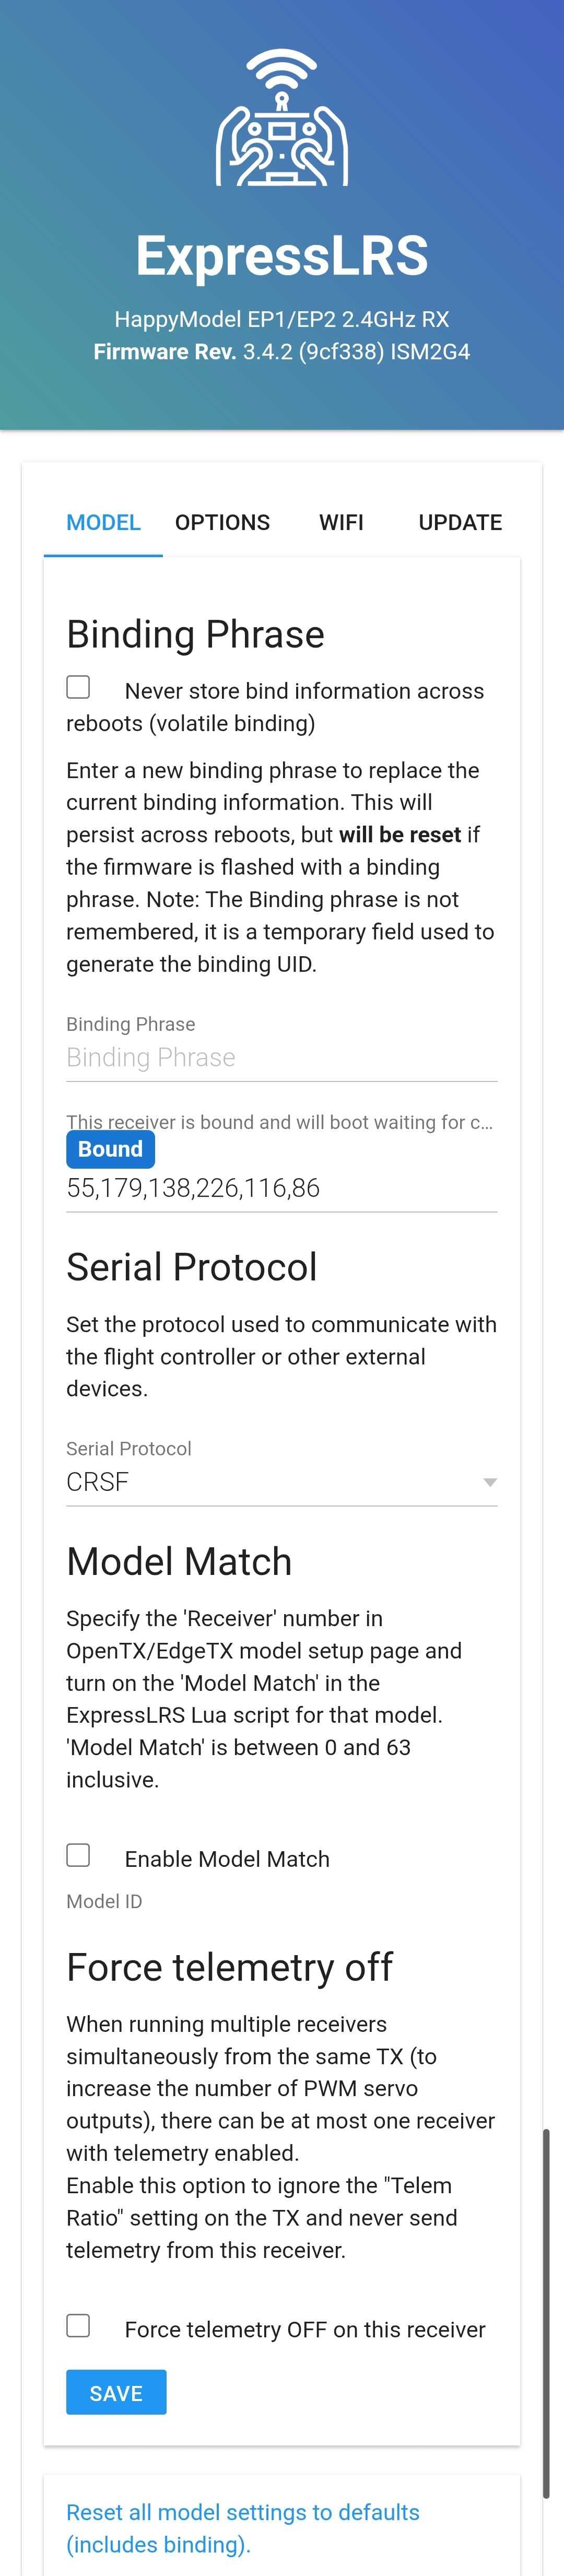Click the ExpressLRS radio controller logo
Viewport: 564px width, 2576px height.
(282, 118)
